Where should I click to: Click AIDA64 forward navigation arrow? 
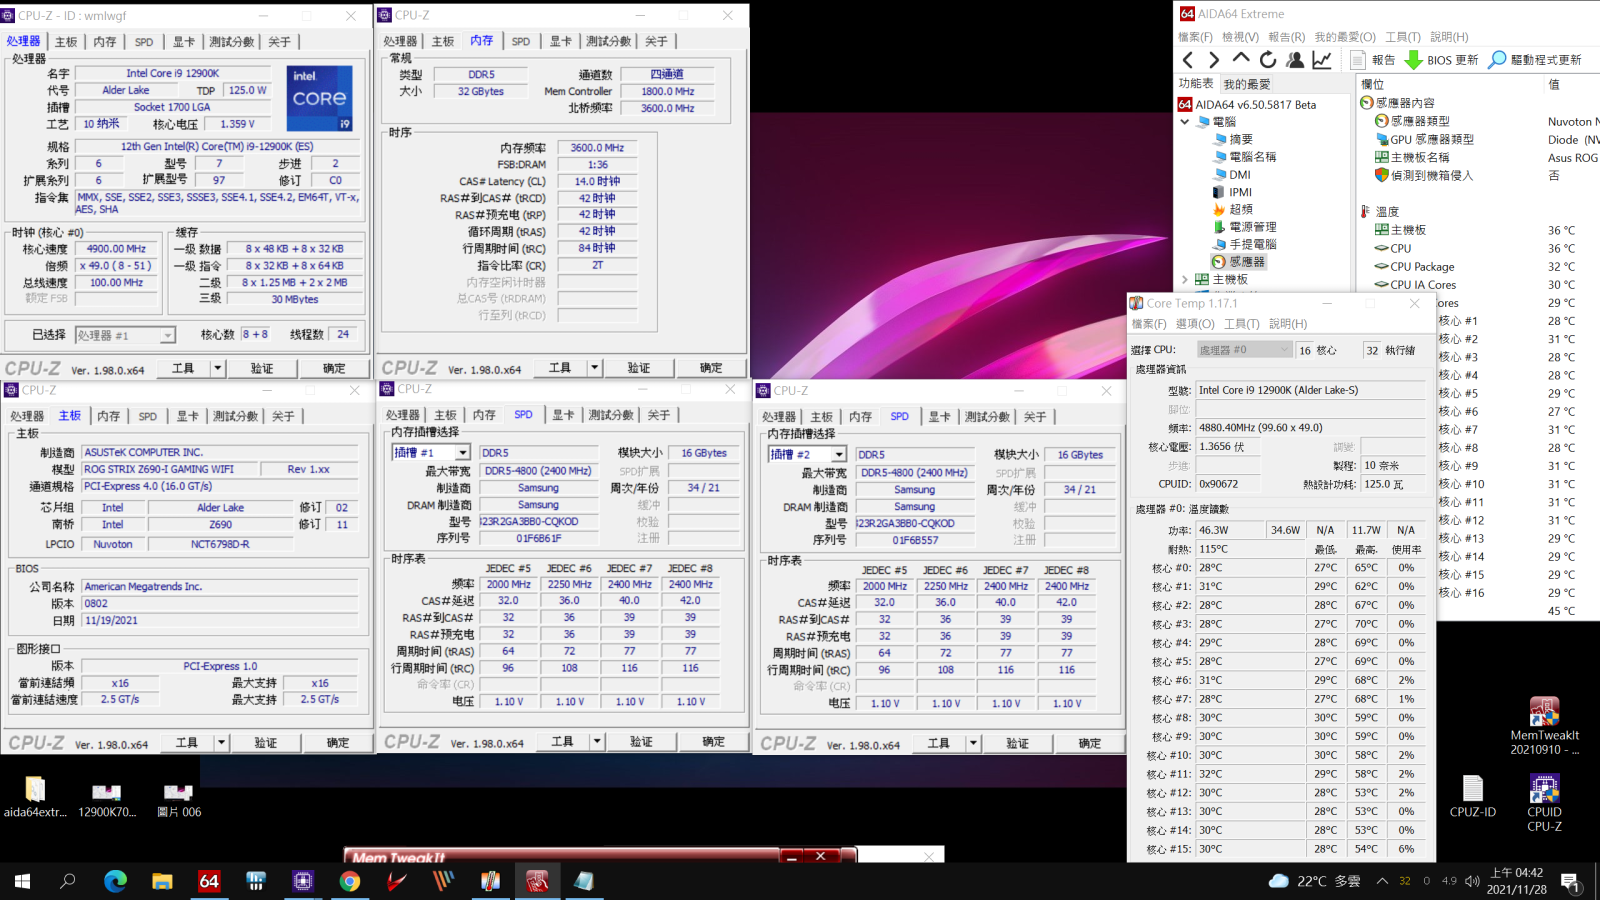pos(1214,60)
